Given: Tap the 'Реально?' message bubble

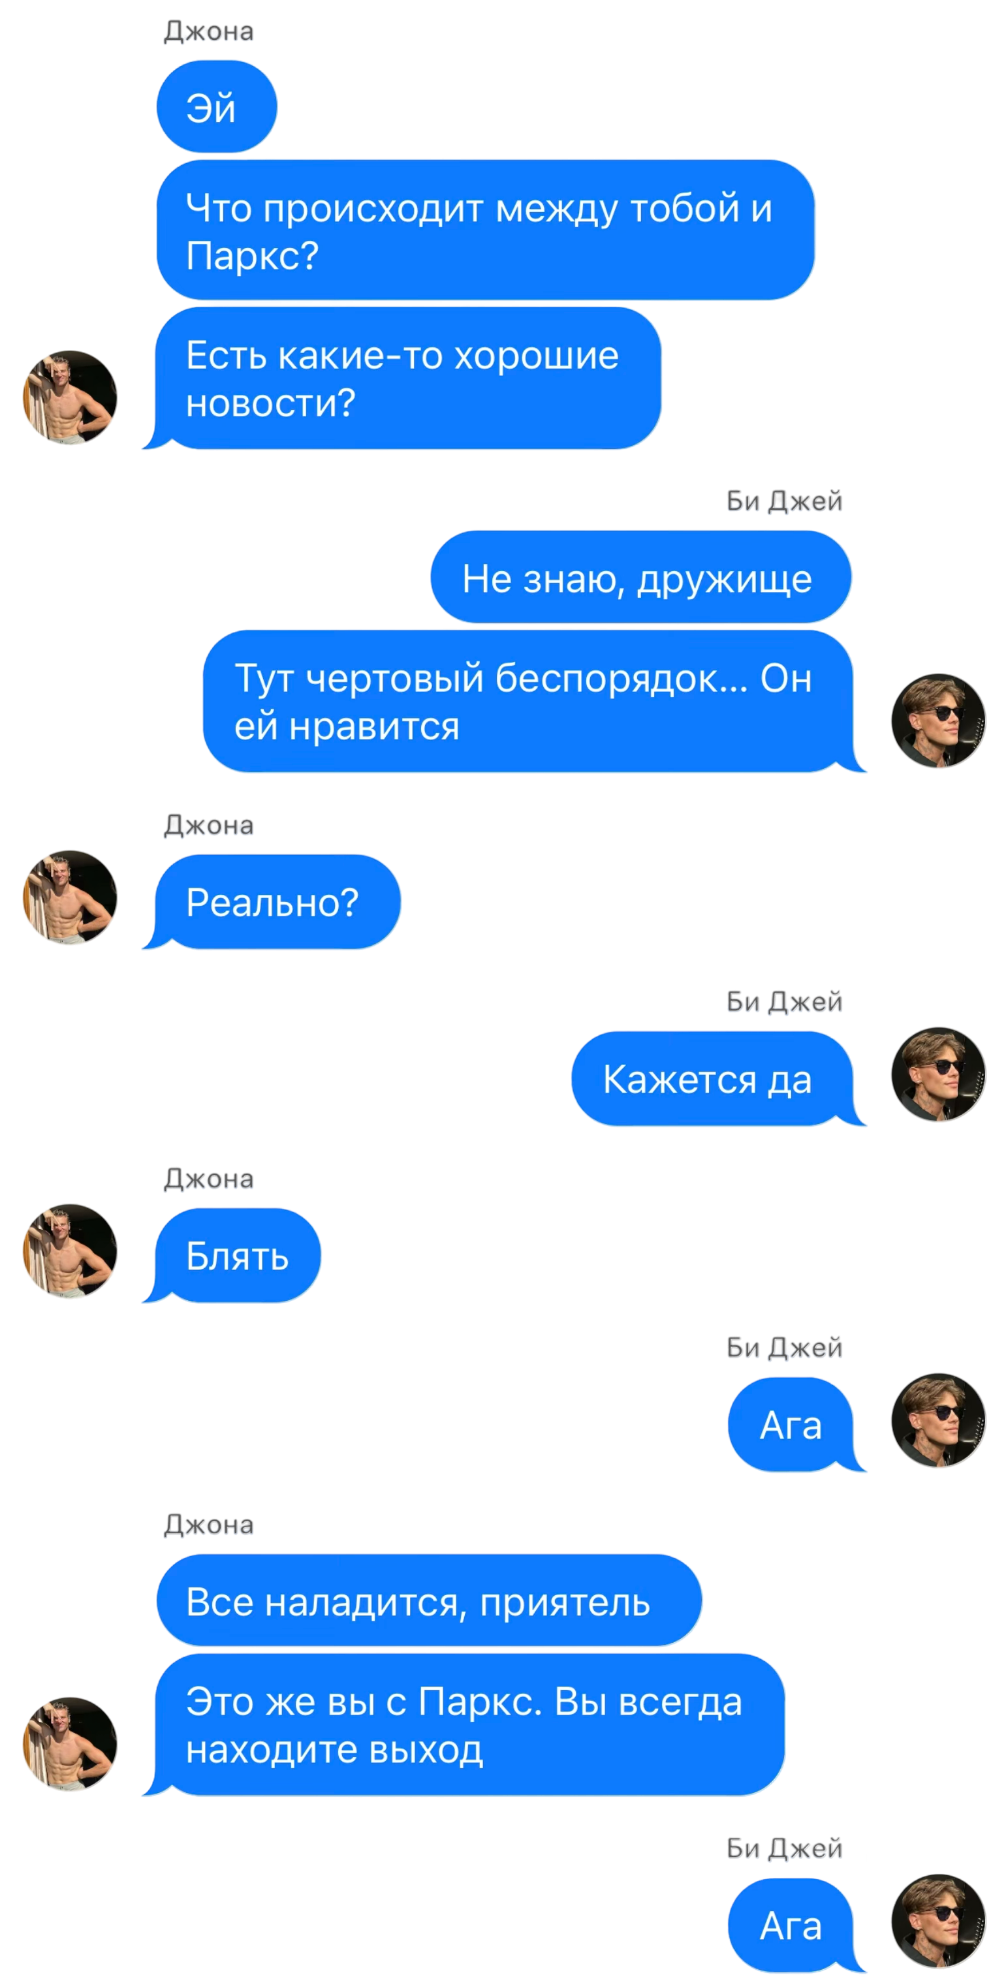Looking at the screenshot, I should click(272, 902).
